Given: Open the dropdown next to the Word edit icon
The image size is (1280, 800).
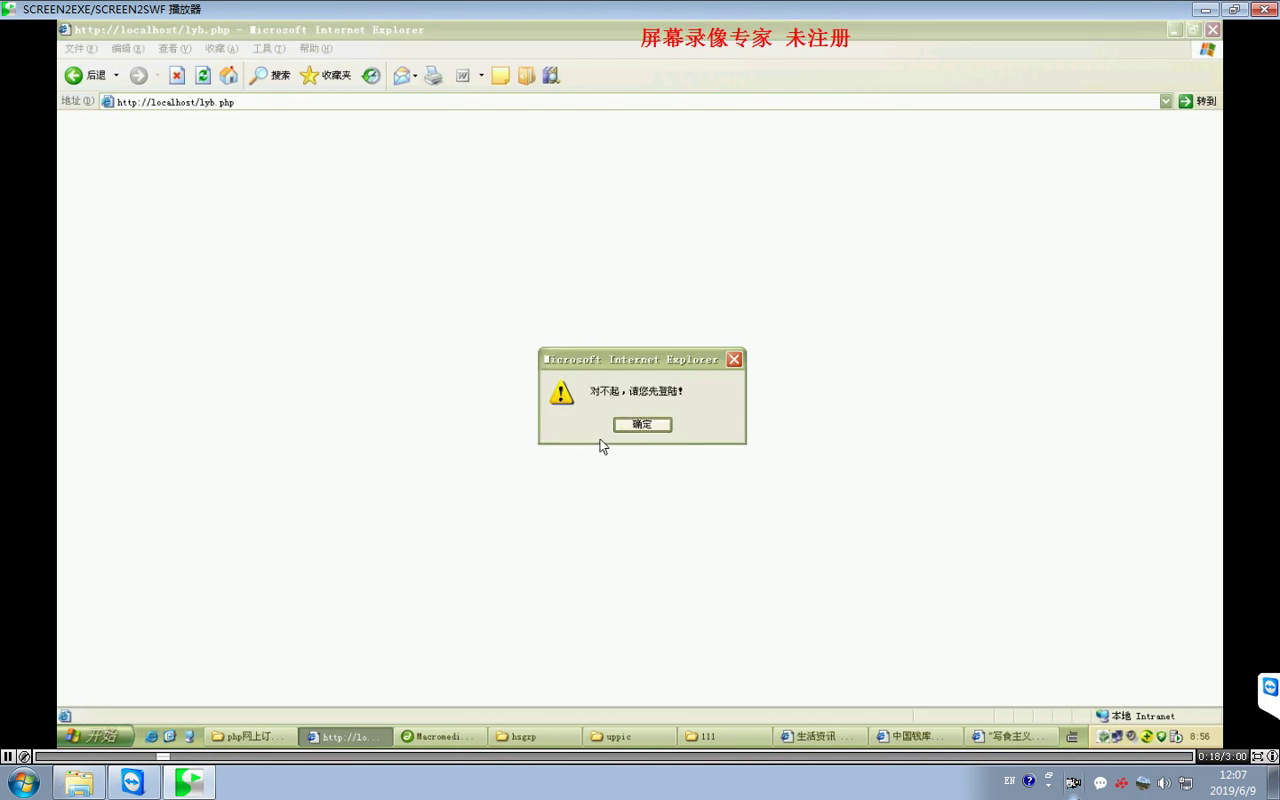Looking at the screenshot, I should coord(481,76).
